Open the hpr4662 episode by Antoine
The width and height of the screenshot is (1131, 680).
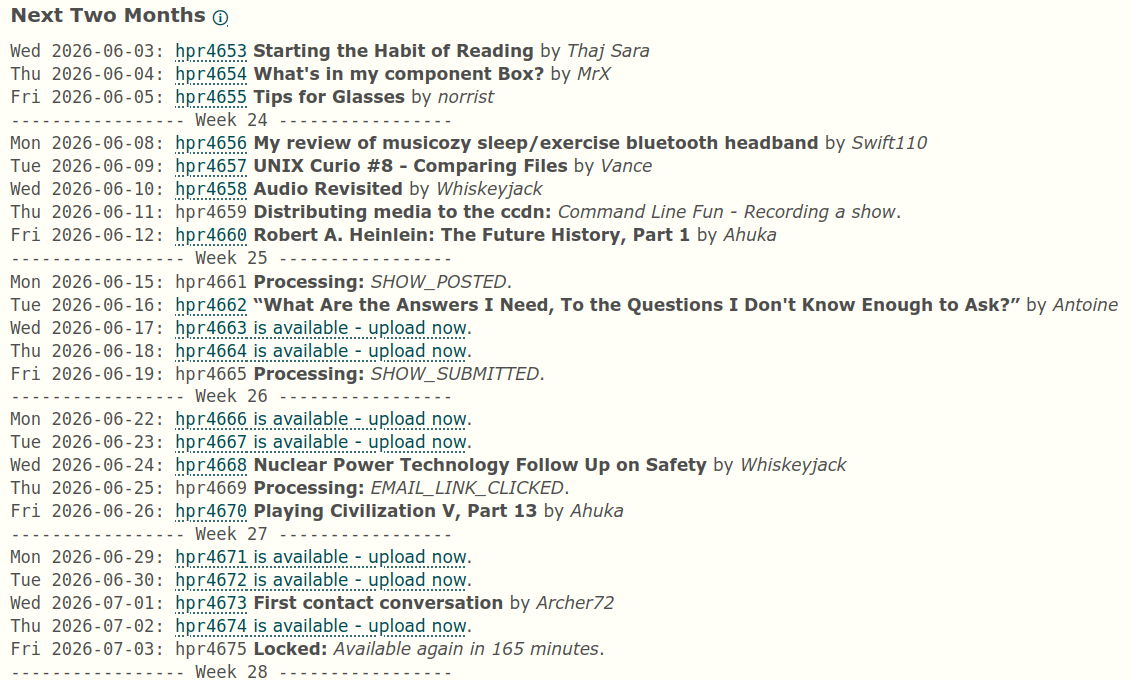click(211, 306)
